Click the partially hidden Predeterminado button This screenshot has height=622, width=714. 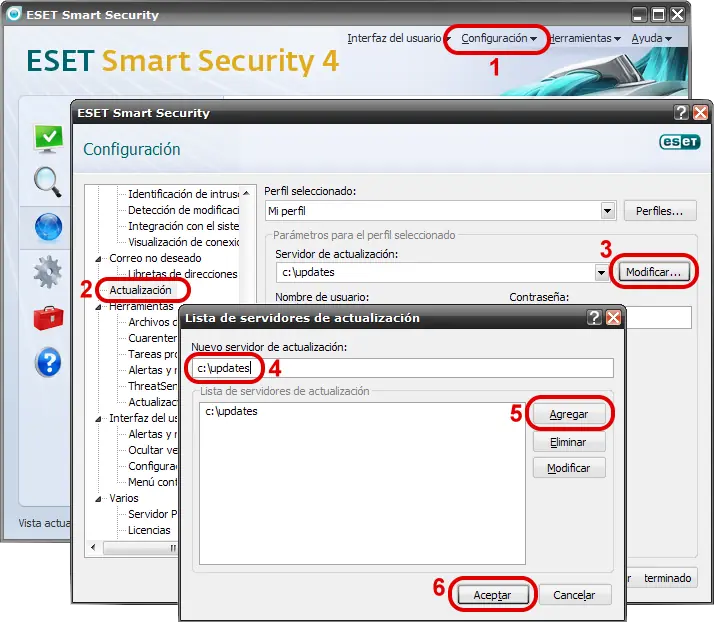[662, 578]
